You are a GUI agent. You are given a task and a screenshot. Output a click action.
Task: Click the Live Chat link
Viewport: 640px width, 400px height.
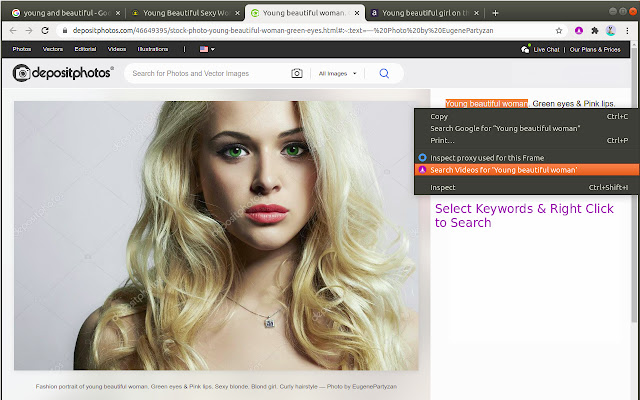pos(546,48)
